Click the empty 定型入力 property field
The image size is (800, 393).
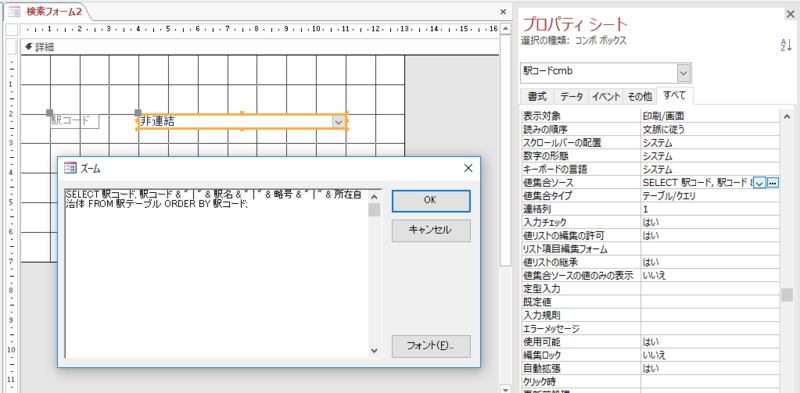point(711,289)
